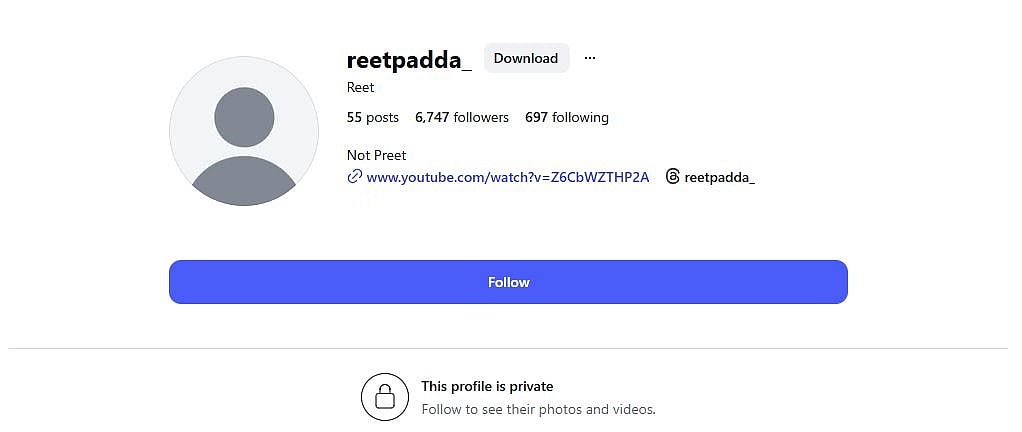The width and height of the screenshot is (1022, 432).
Task: Click the Follow to see their photos text
Action: (538, 409)
